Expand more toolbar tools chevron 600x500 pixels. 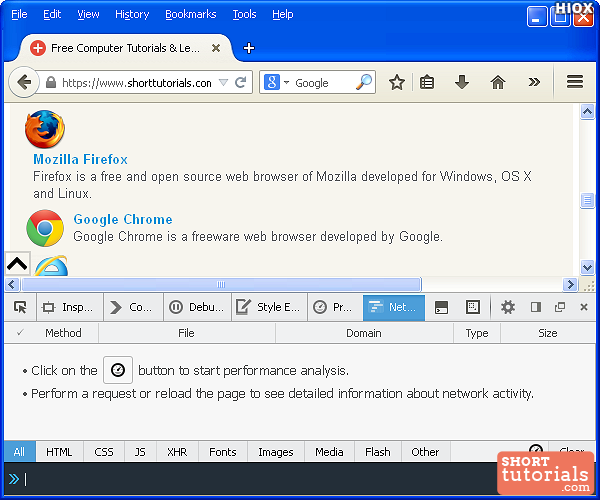pyautogui.click(x=534, y=82)
